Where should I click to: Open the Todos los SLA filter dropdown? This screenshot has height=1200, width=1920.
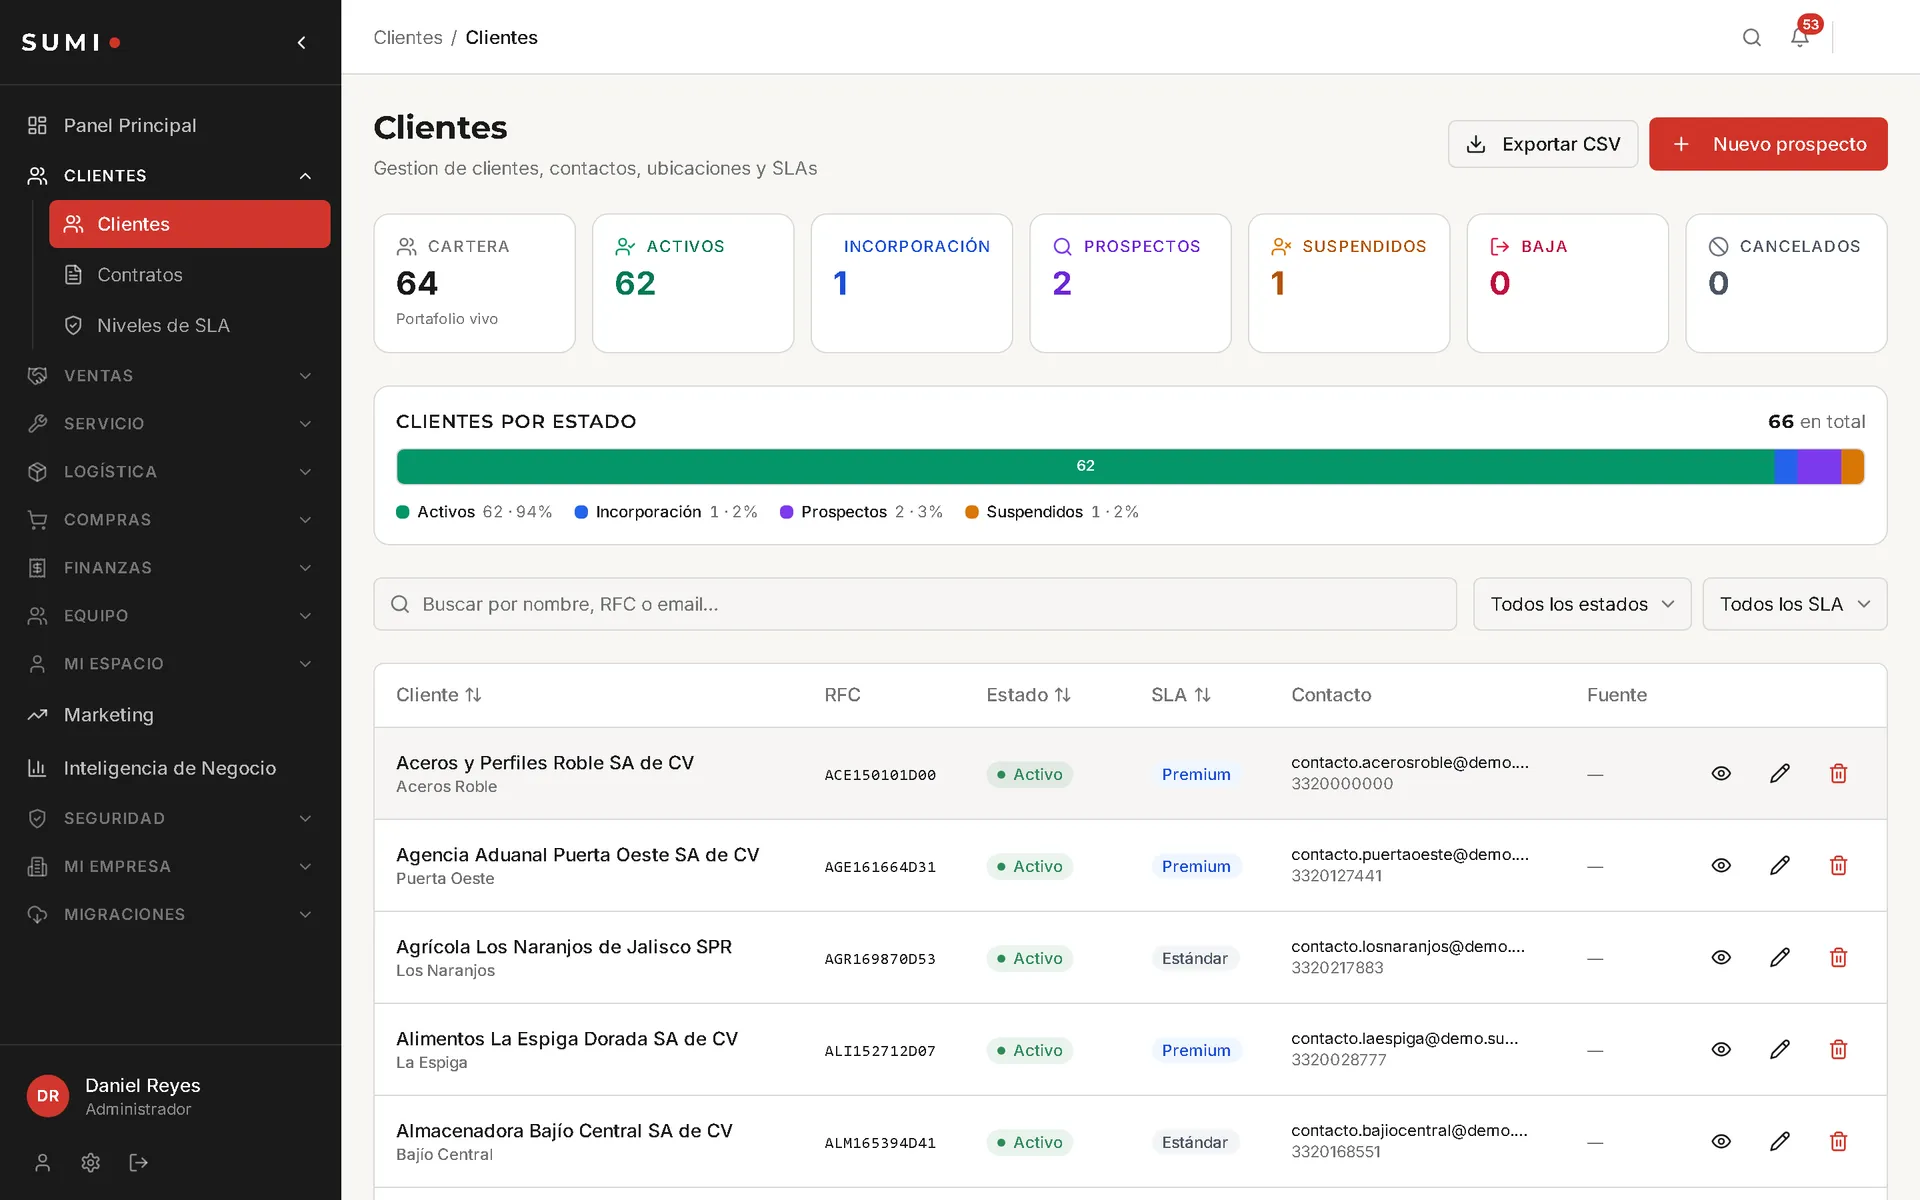tap(1795, 604)
